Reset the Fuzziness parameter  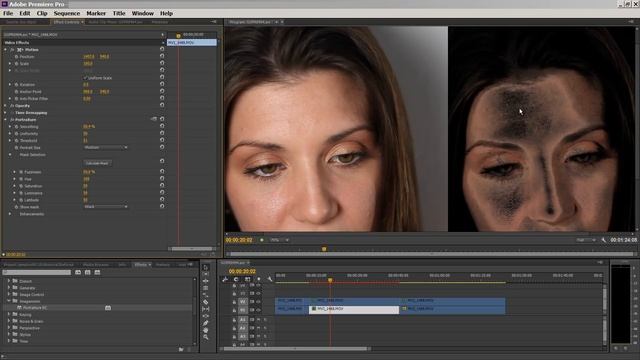click(162, 171)
